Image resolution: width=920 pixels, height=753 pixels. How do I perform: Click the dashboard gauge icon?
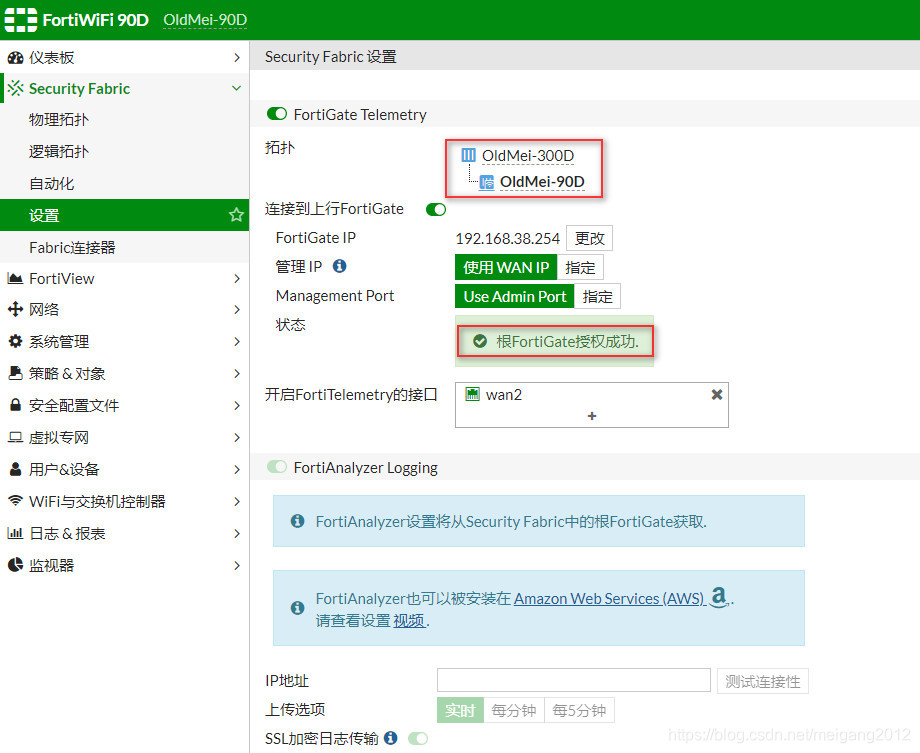(15, 58)
